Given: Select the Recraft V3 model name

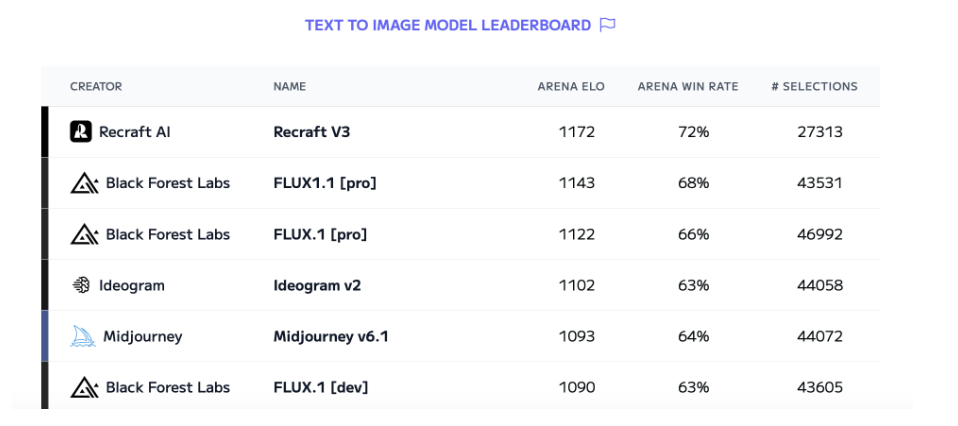Looking at the screenshot, I should (312, 131).
